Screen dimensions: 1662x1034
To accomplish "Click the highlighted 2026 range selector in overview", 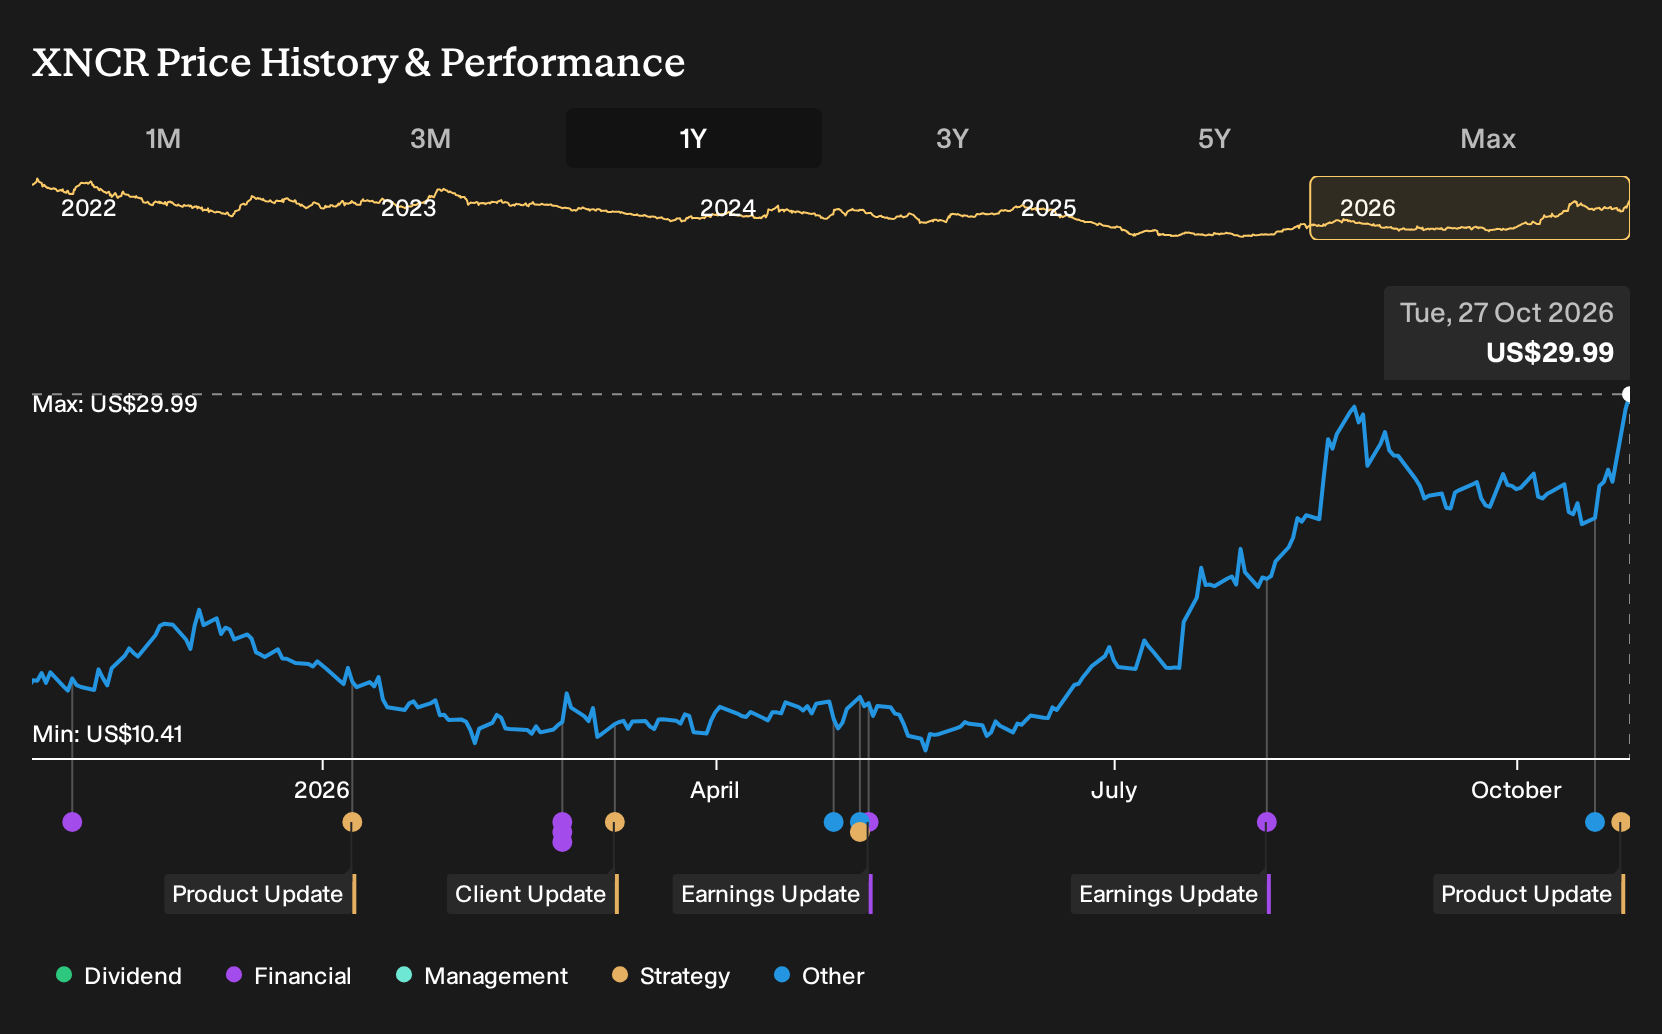I will pyautogui.click(x=1469, y=208).
